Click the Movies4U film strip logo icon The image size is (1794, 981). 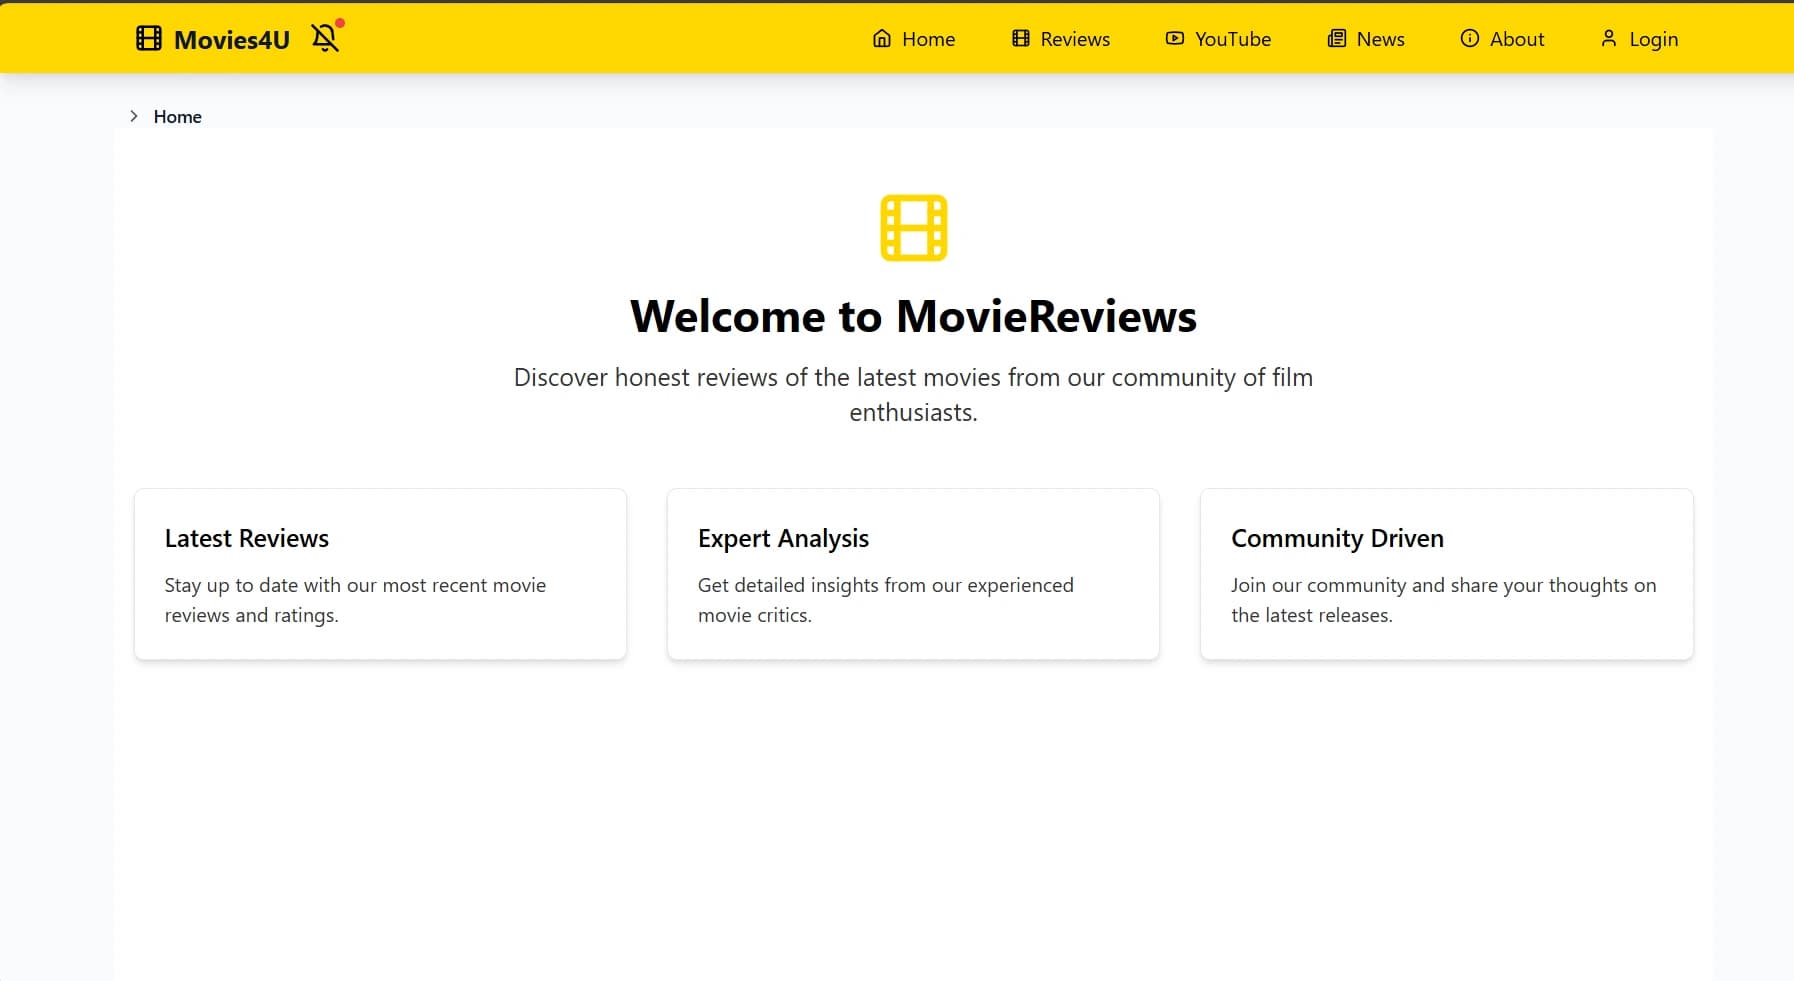[149, 38]
